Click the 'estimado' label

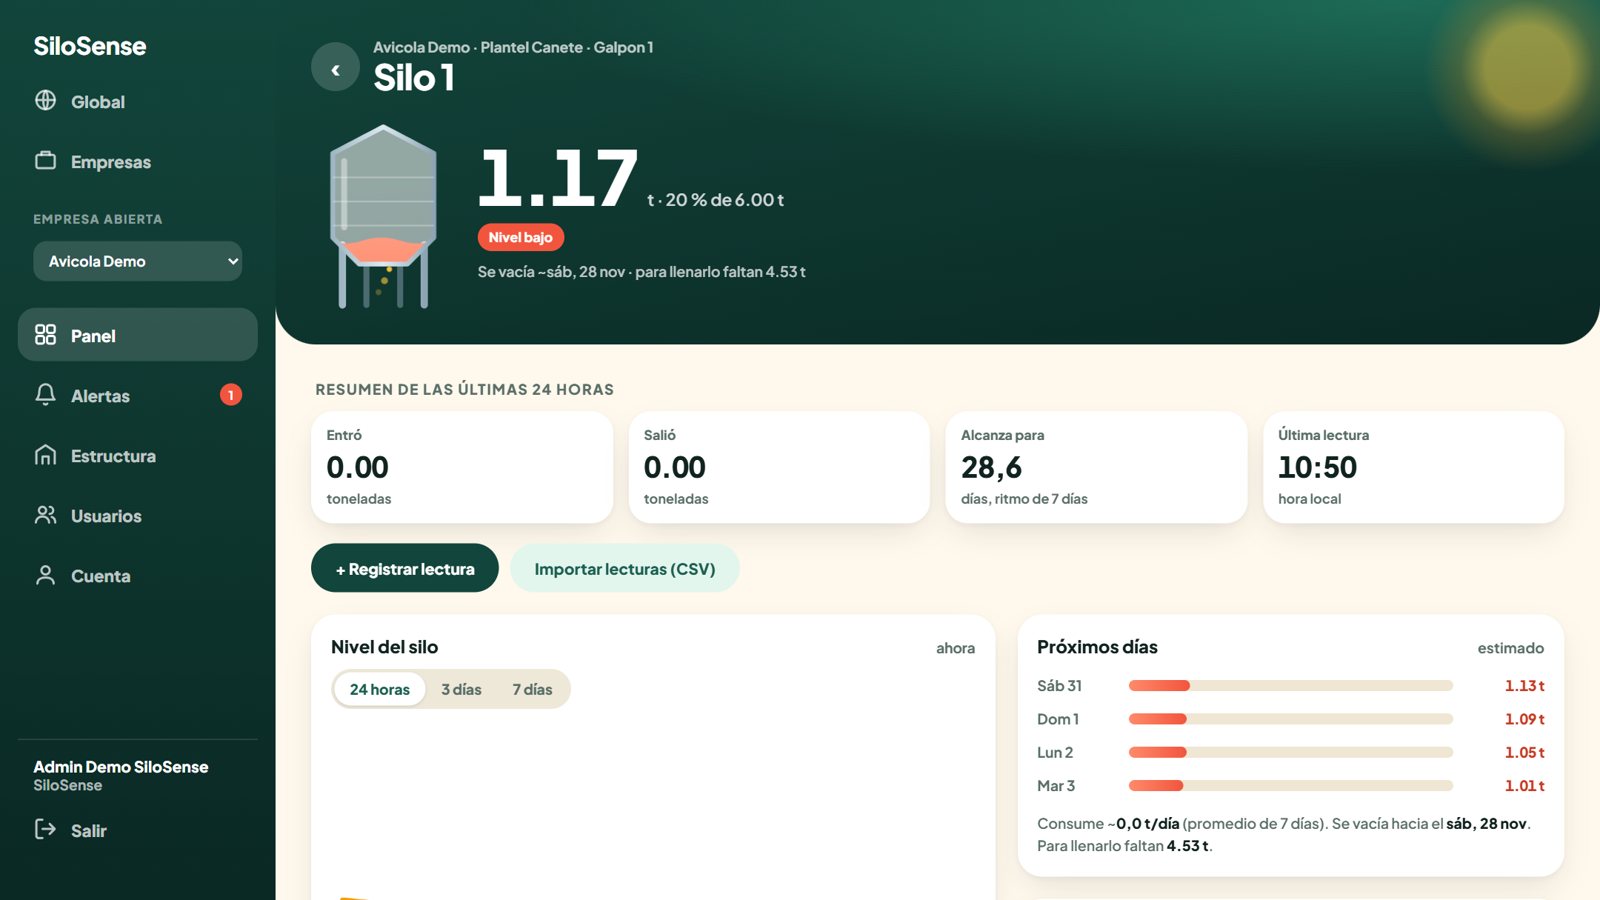(1510, 648)
